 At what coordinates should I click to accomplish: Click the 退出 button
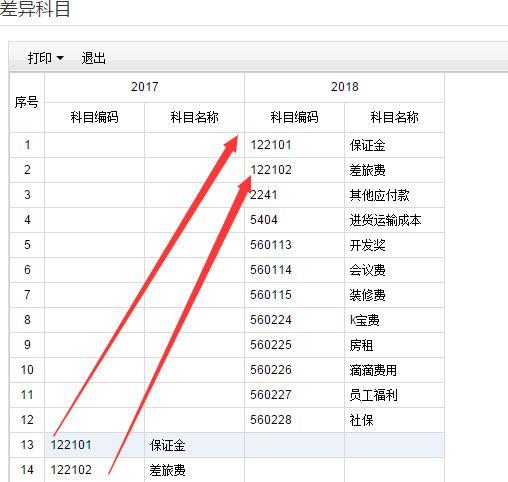(94, 58)
